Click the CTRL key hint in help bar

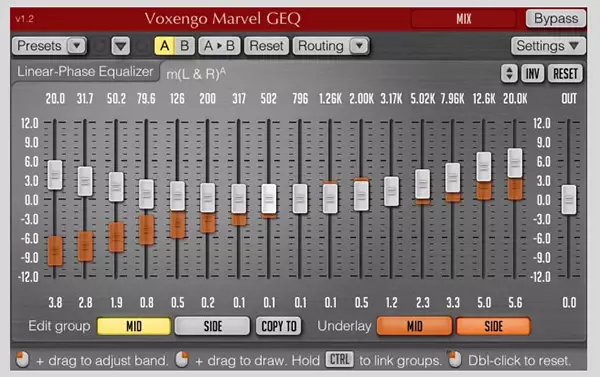tap(339, 360)
